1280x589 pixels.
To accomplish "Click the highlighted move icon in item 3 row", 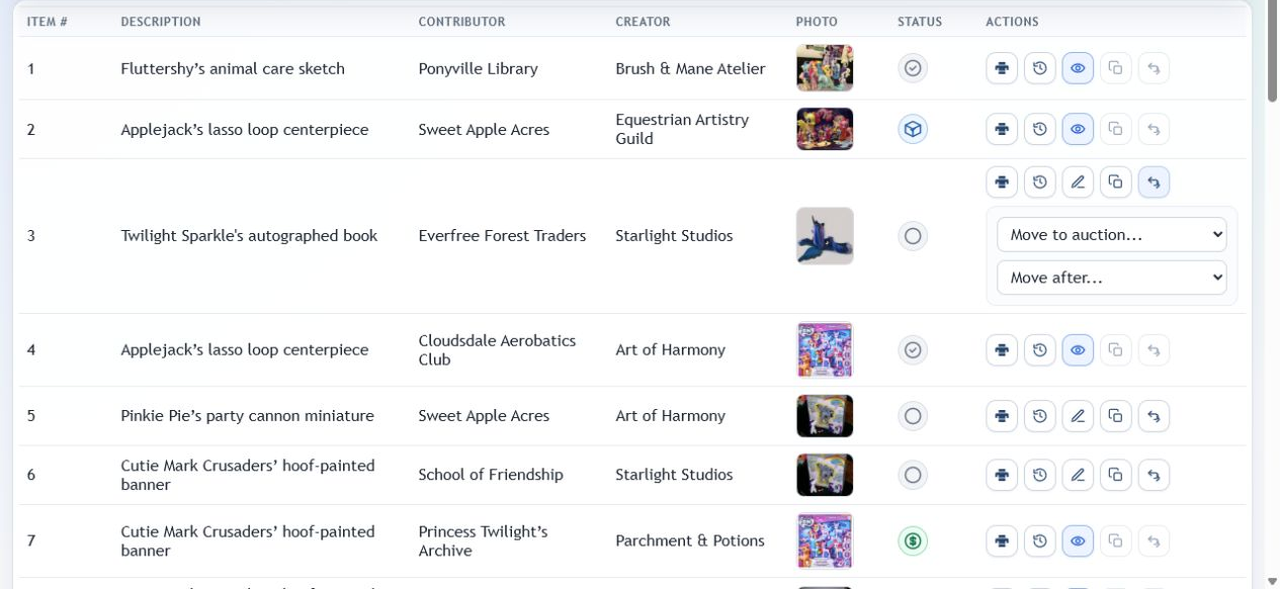I will (x=1153, y=182).
